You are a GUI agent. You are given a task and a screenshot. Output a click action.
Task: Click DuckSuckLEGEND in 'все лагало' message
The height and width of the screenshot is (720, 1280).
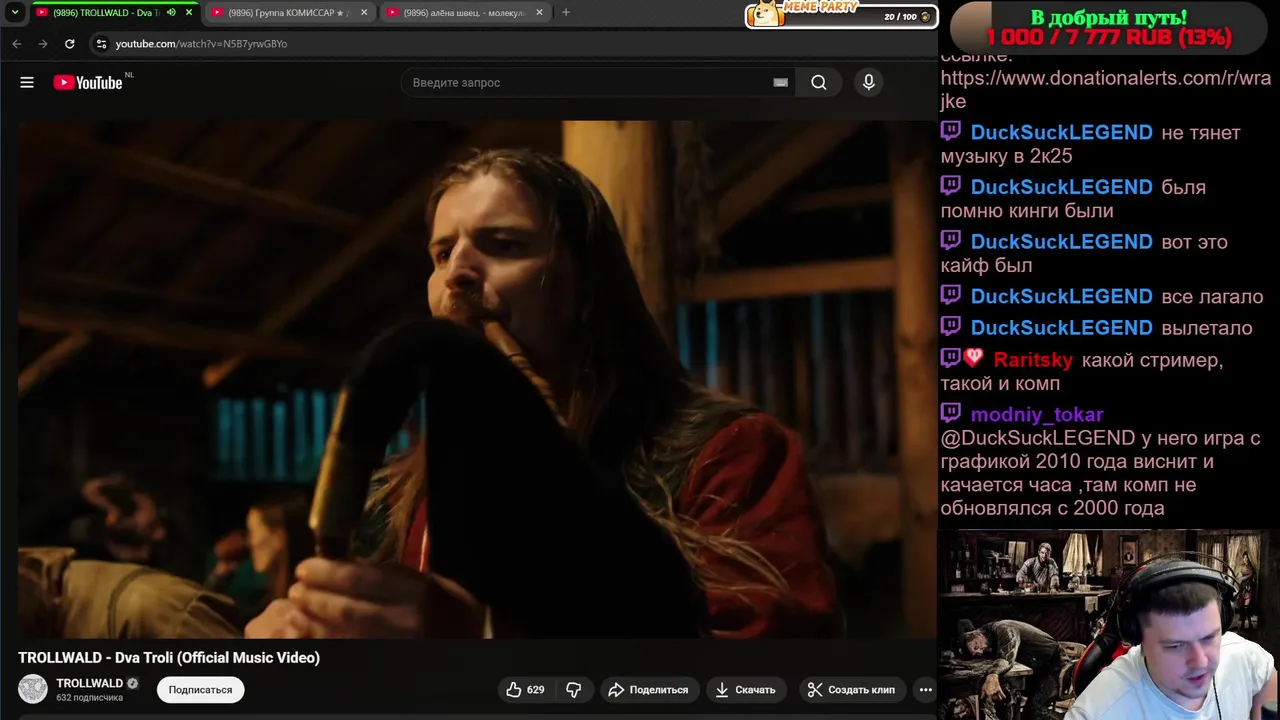point(1061,297)
